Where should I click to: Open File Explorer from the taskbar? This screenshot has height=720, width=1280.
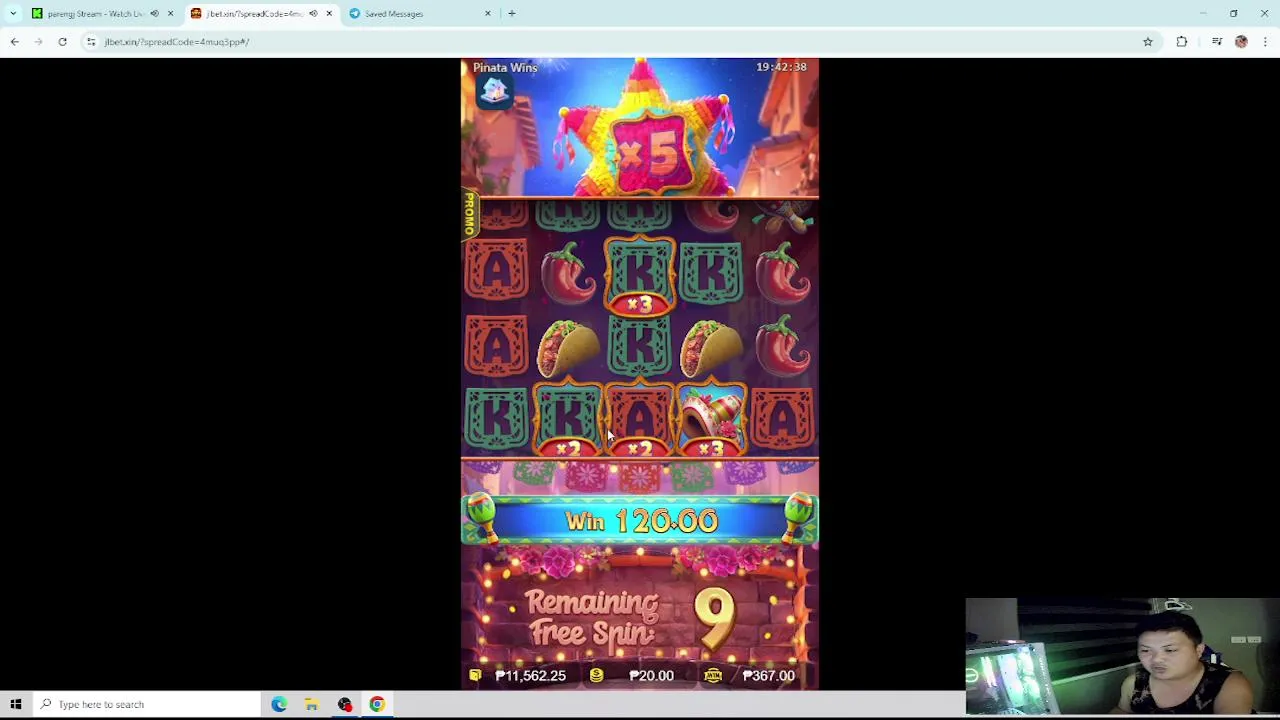click(312, 704)
